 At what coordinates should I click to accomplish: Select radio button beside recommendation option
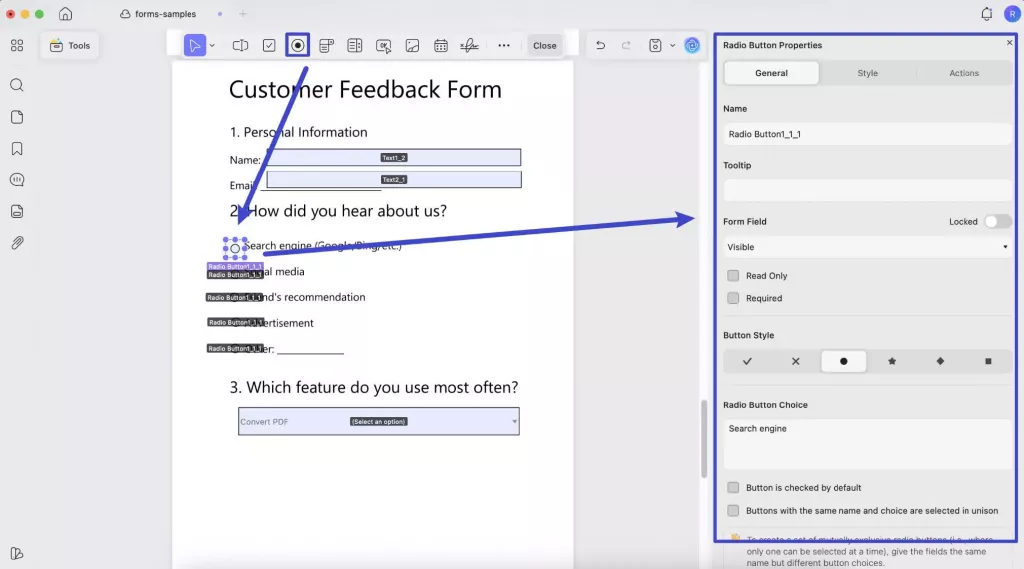234,297
